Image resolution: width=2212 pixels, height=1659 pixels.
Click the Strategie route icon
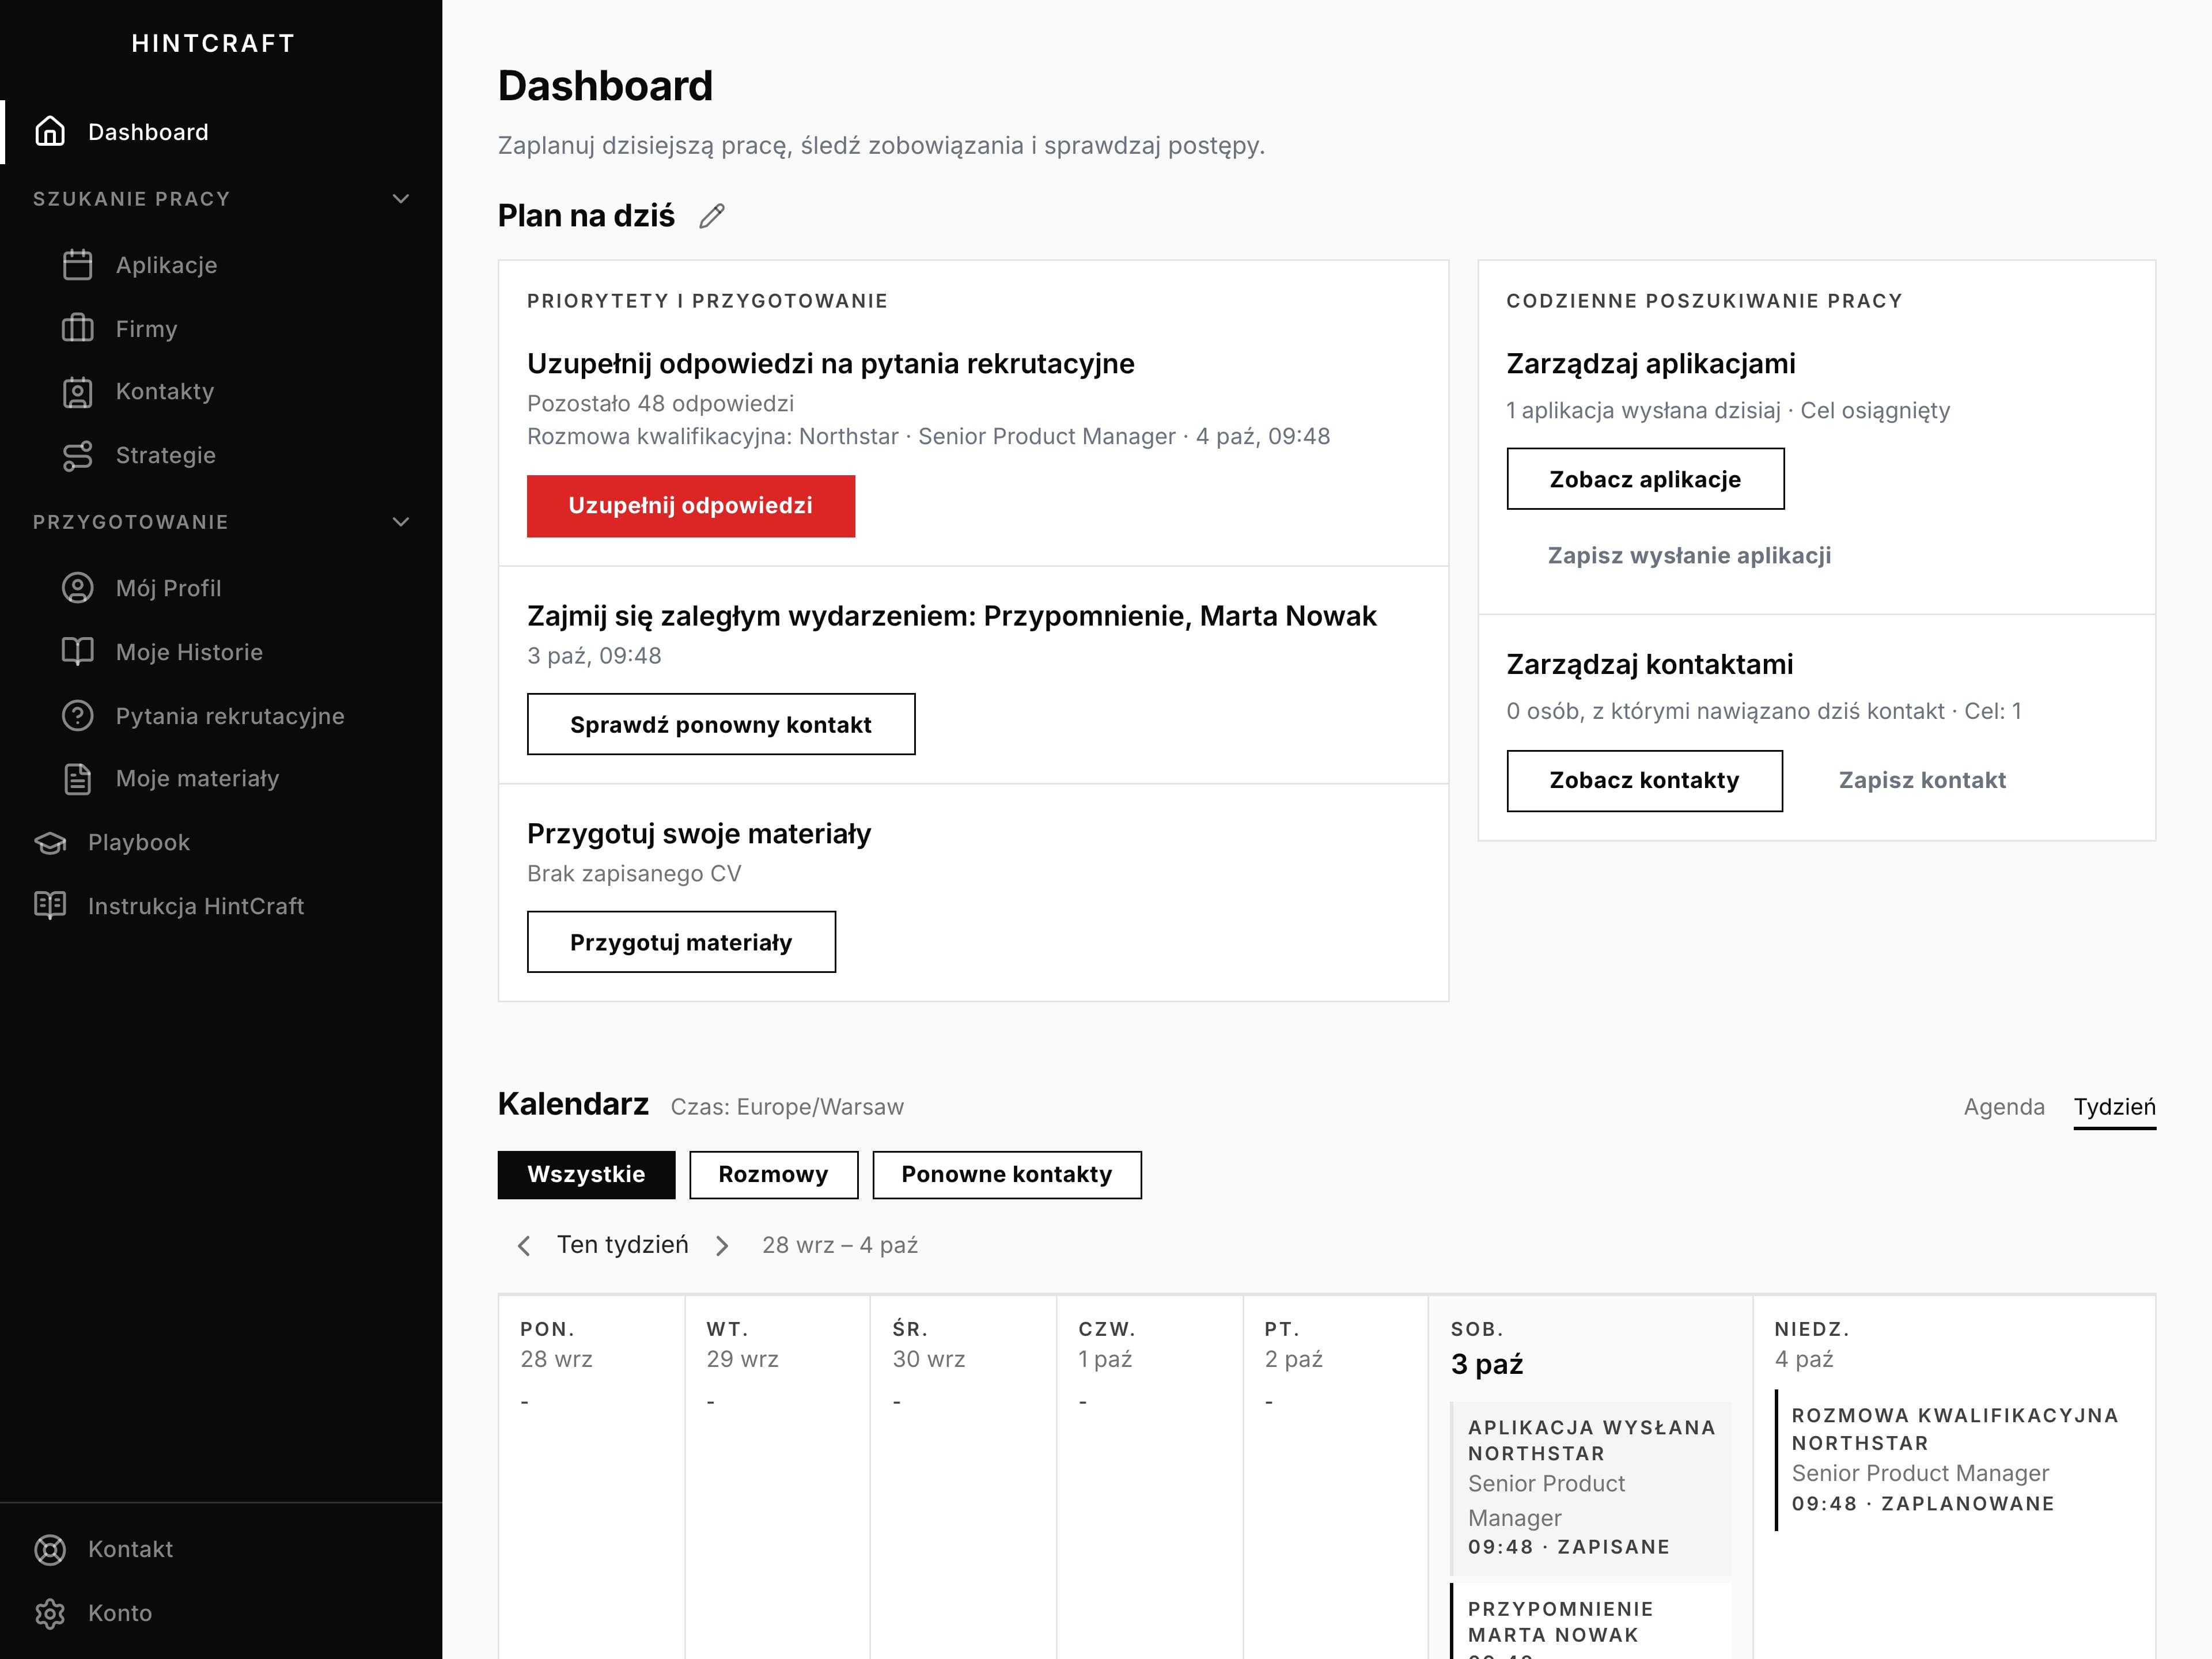point(77,456)
